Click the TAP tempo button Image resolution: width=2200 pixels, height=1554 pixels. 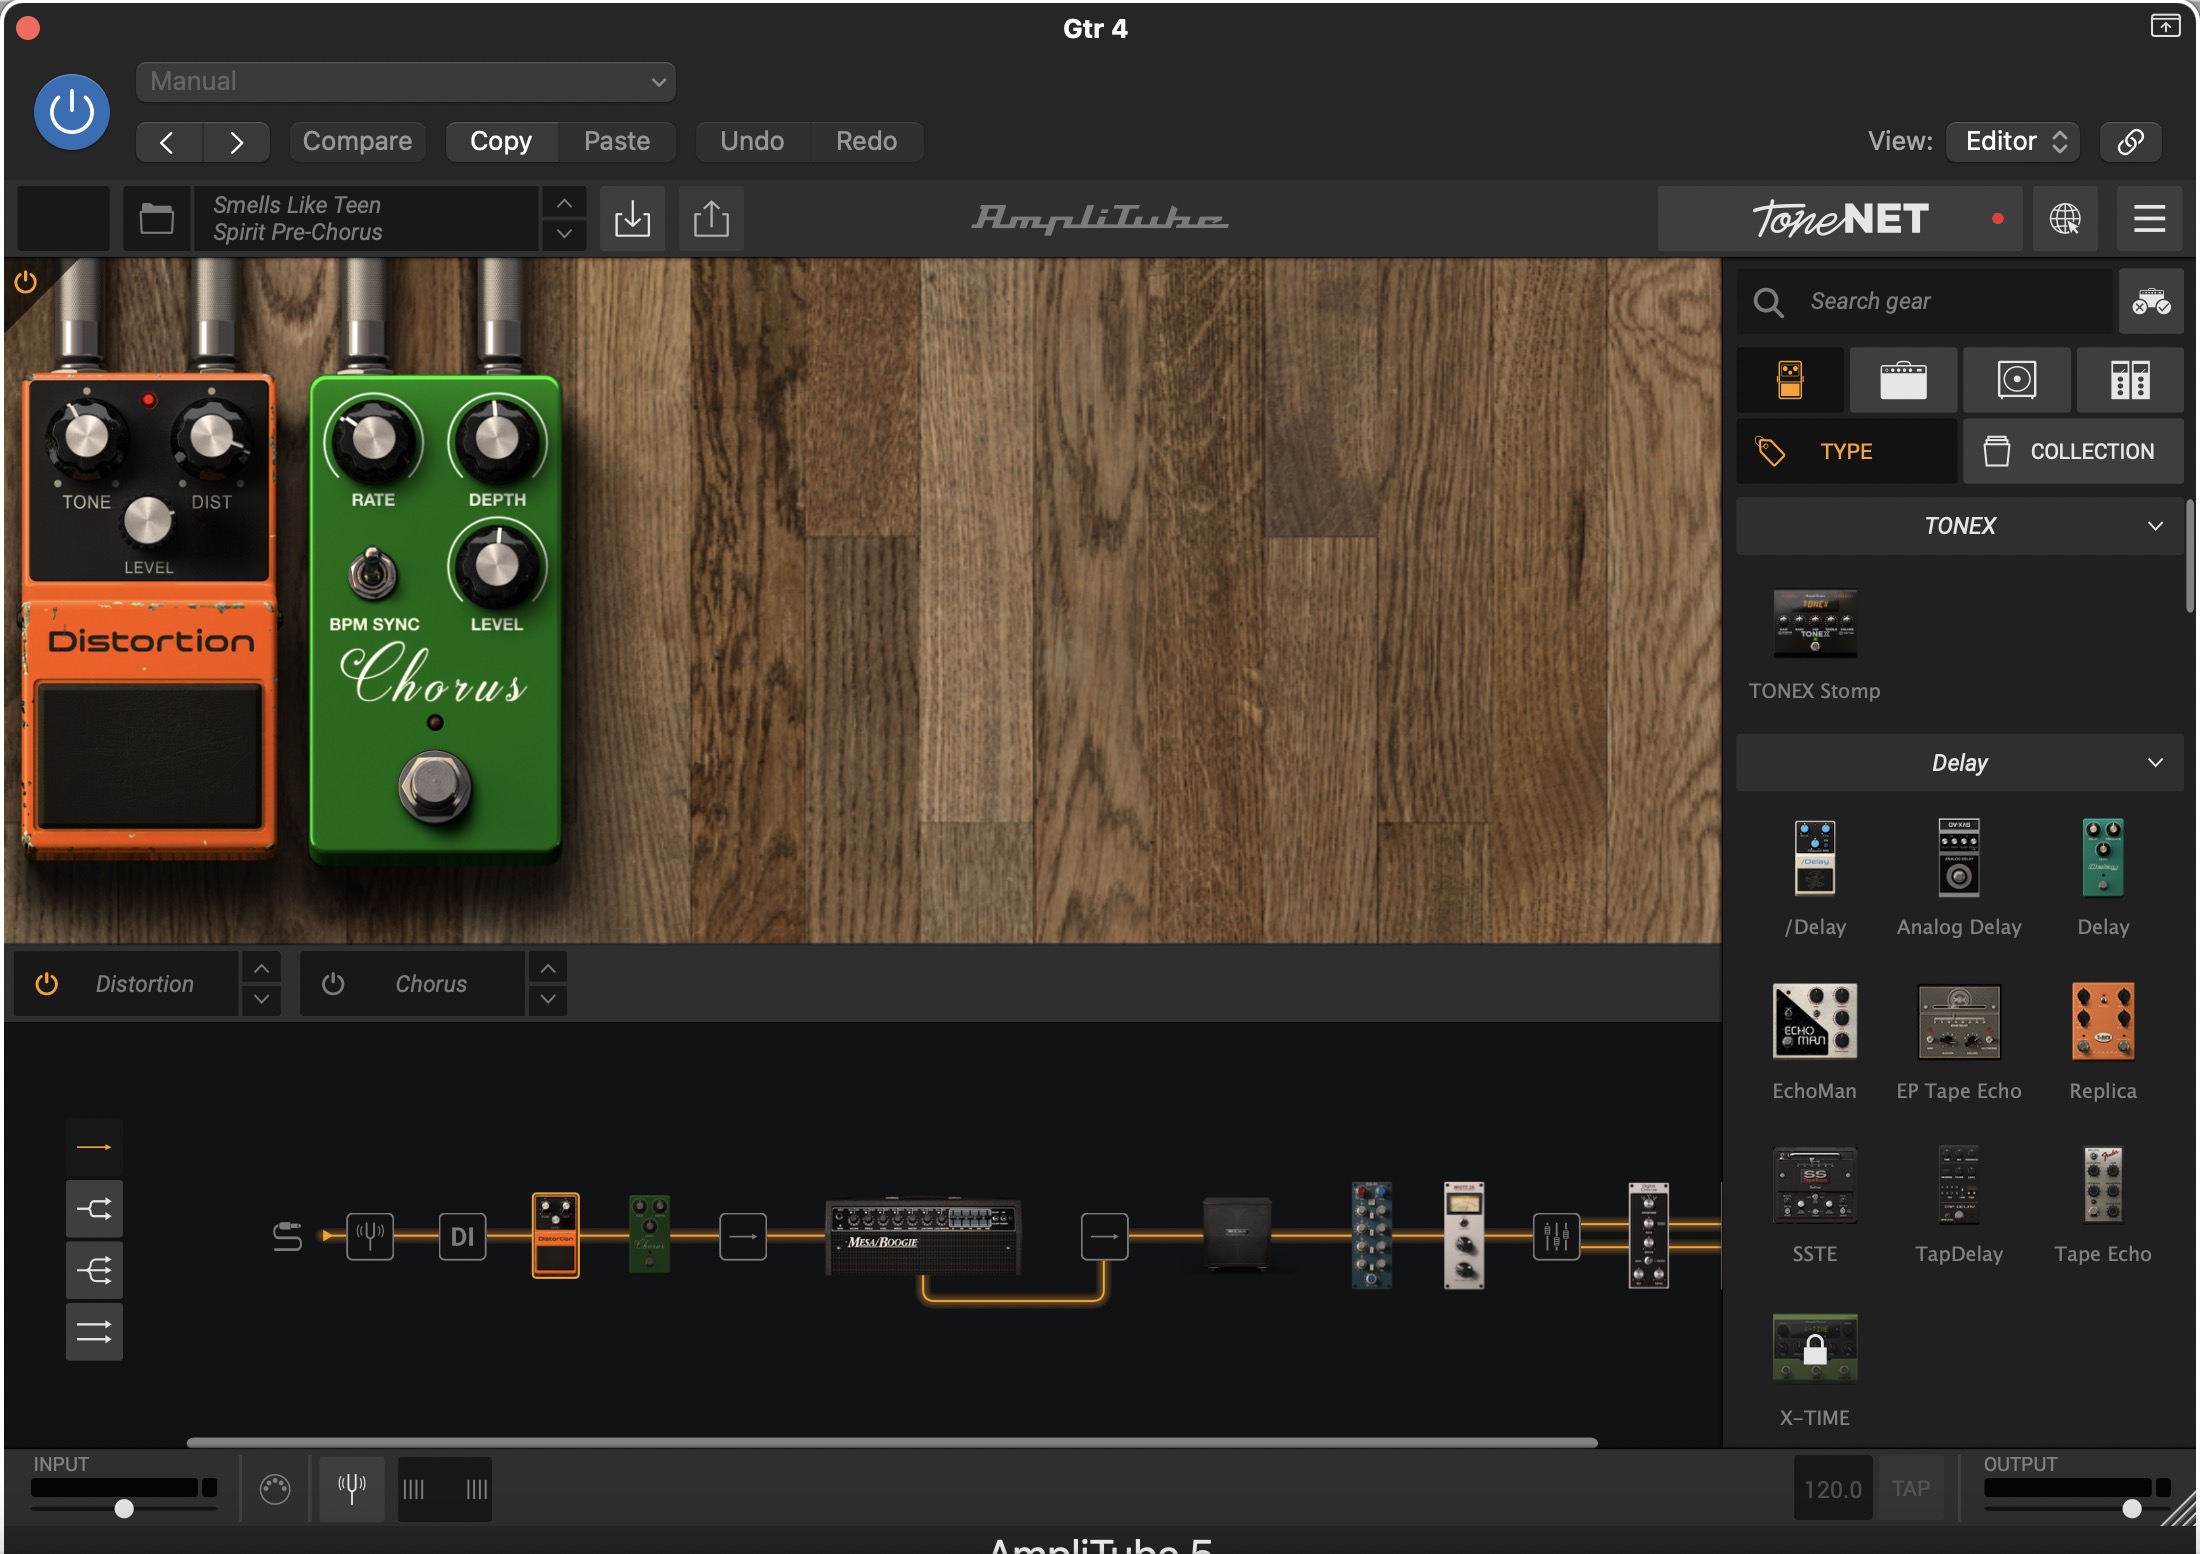coord(1911,1489)
